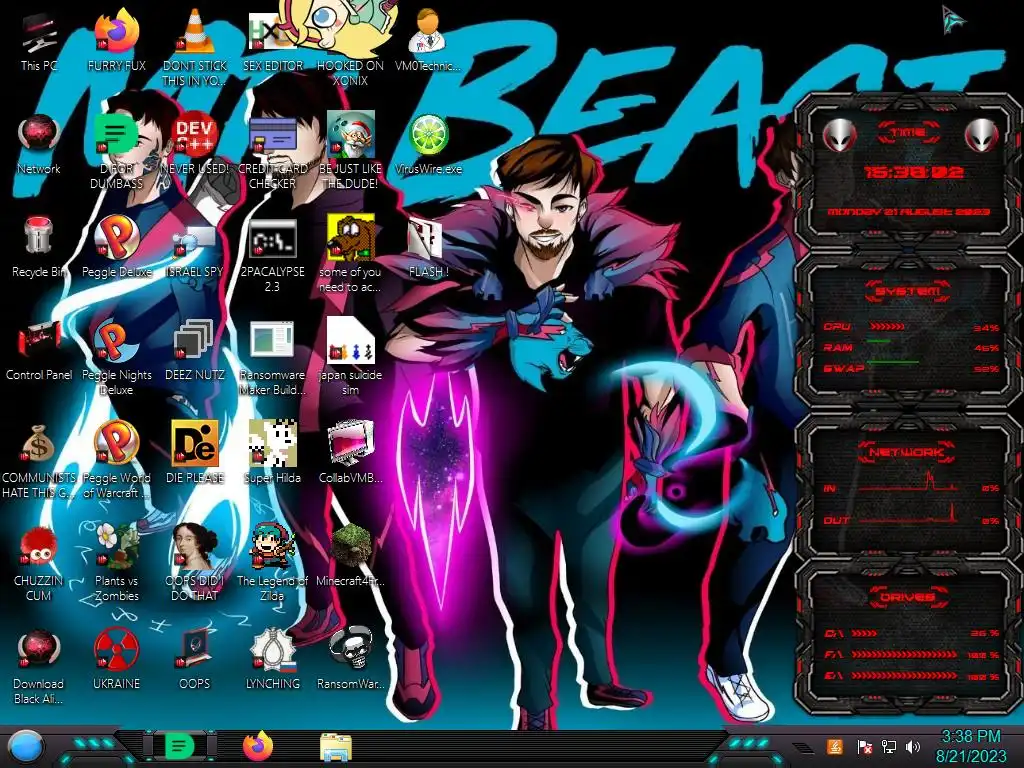1024x768 pixels.
Task: Click the CPU usage meter in widget
Action: [887, 327]
